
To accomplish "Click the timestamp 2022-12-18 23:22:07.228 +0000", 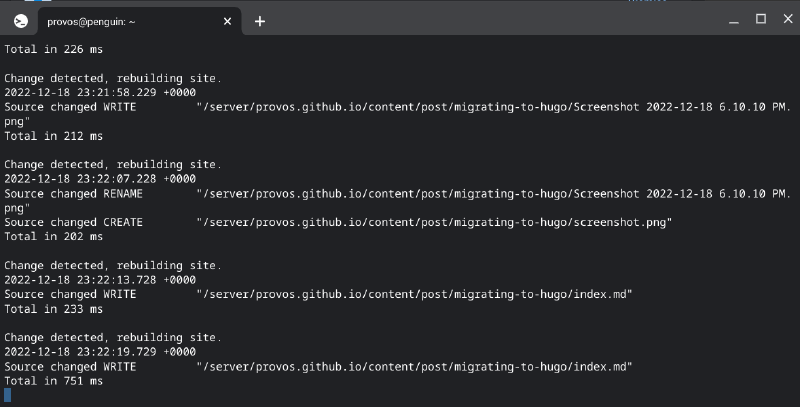I will tap(100, 179).
